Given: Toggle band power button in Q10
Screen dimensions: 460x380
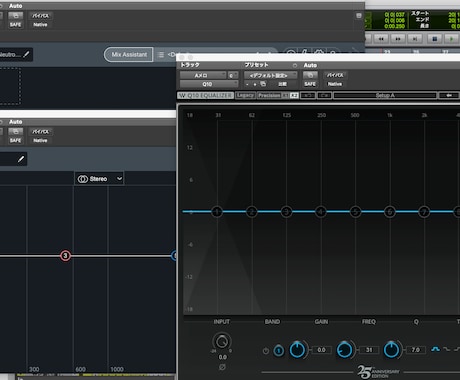Looking at the screenshot, I should (x=266, y=351).
